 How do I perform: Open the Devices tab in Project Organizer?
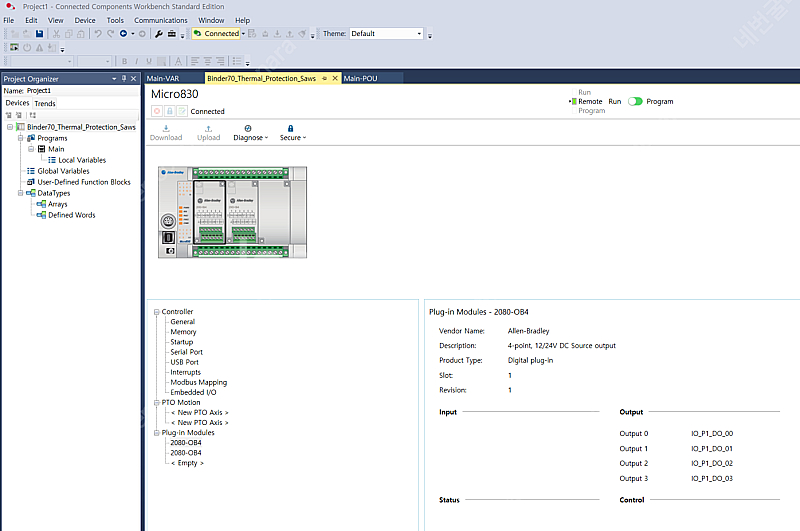(x=17, y=103)
